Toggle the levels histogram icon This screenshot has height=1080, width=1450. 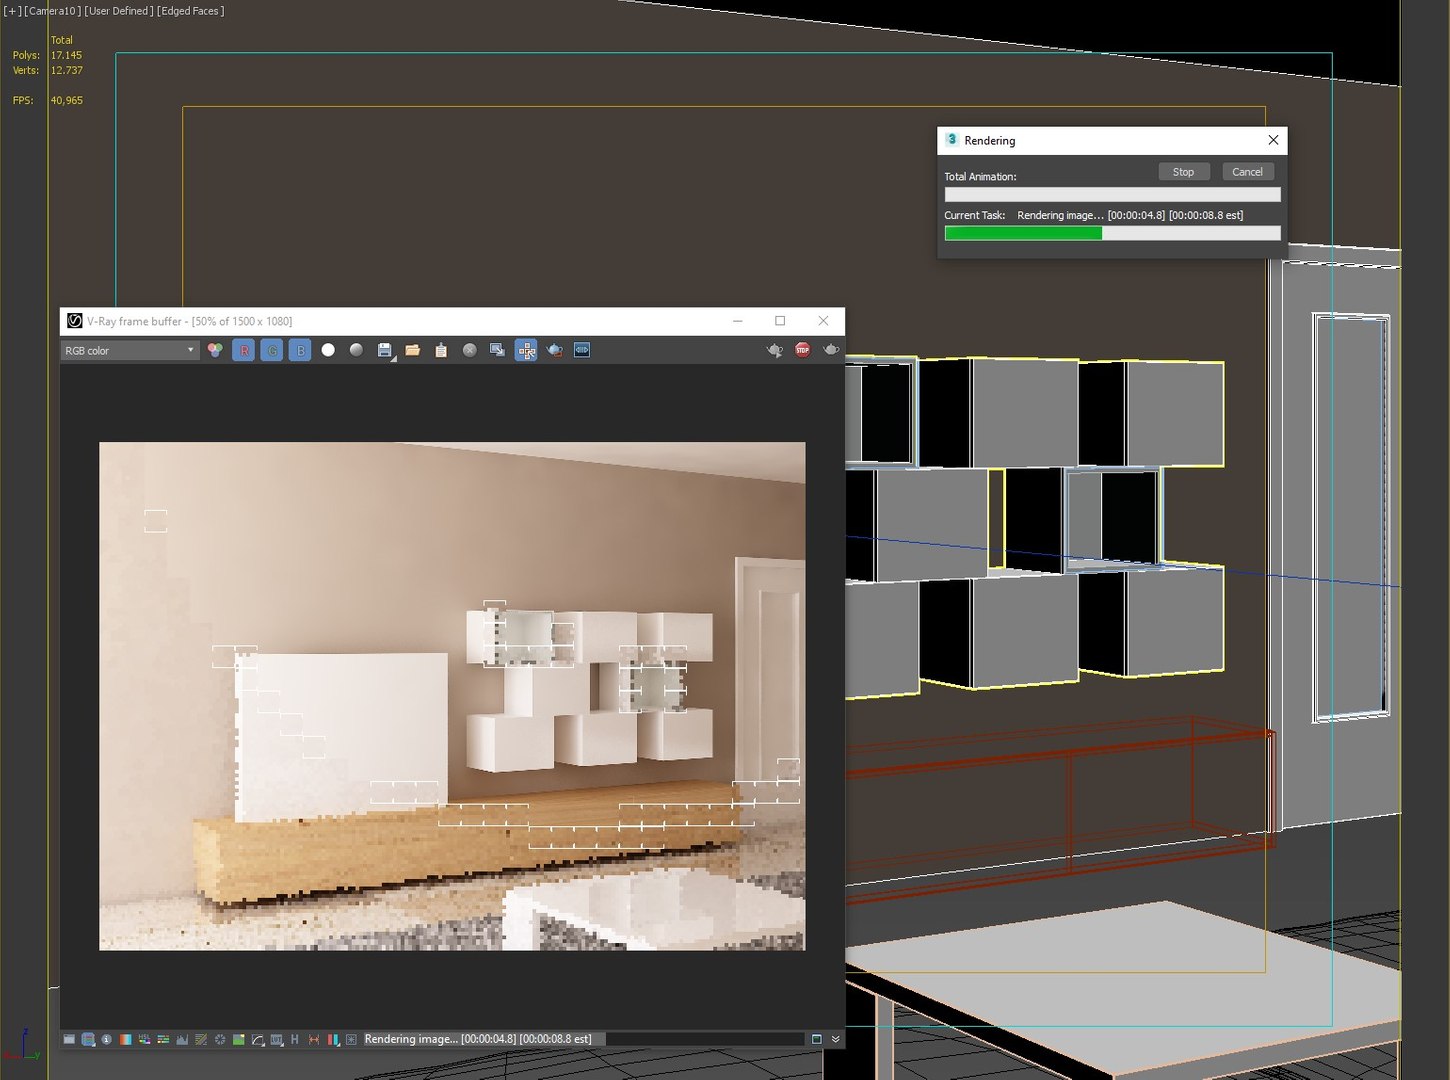click(182, 1039)
